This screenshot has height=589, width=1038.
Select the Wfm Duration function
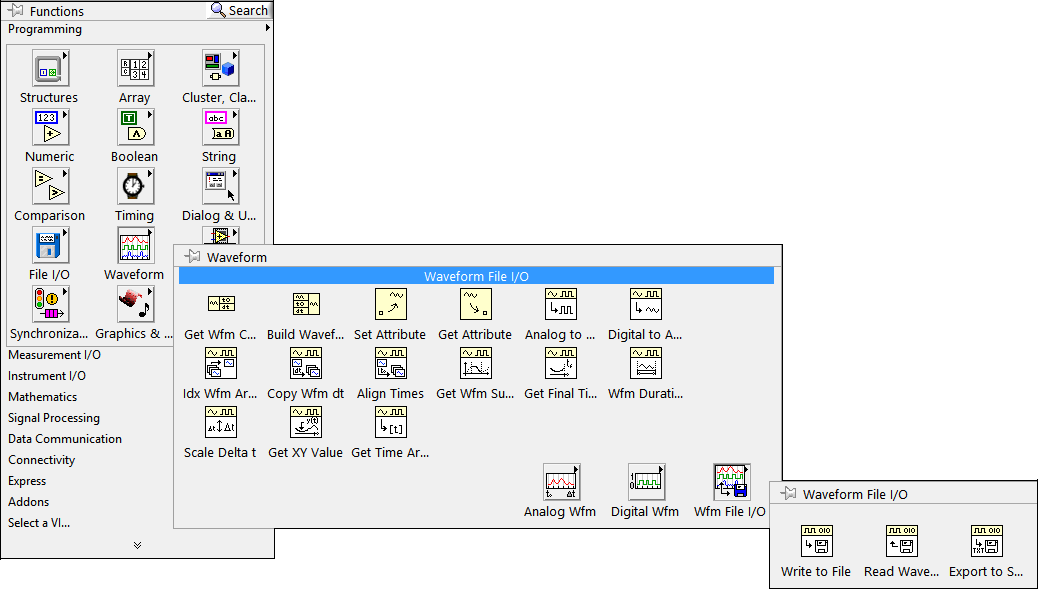pyautogui.click(x=645, y=363)
